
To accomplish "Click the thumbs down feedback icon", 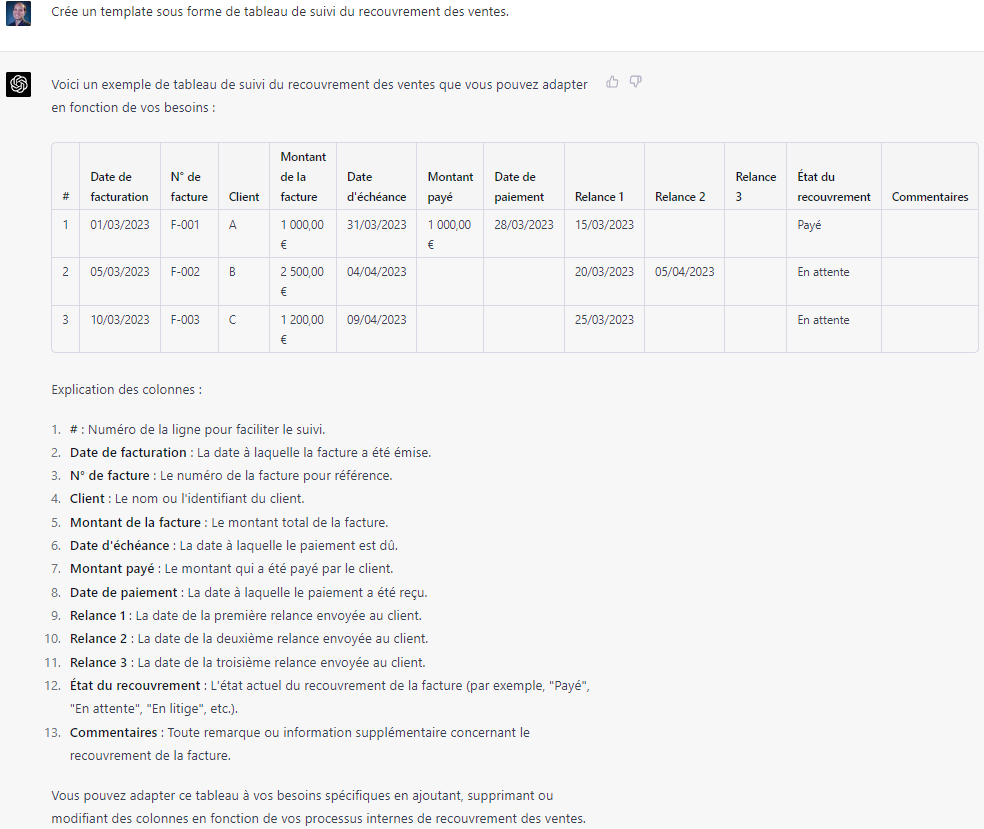I will pyautogui.click(x=635, y=82).
